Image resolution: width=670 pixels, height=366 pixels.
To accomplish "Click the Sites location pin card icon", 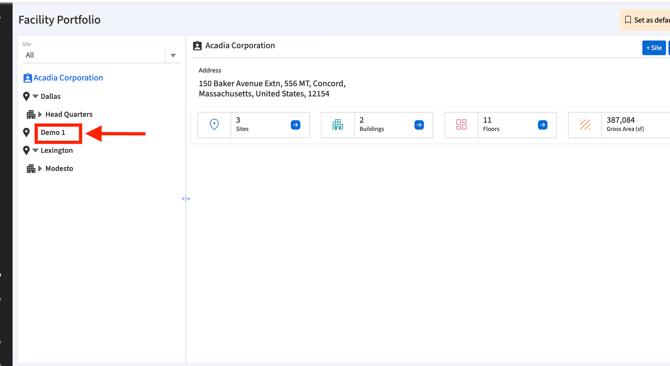I will (214, 125).
